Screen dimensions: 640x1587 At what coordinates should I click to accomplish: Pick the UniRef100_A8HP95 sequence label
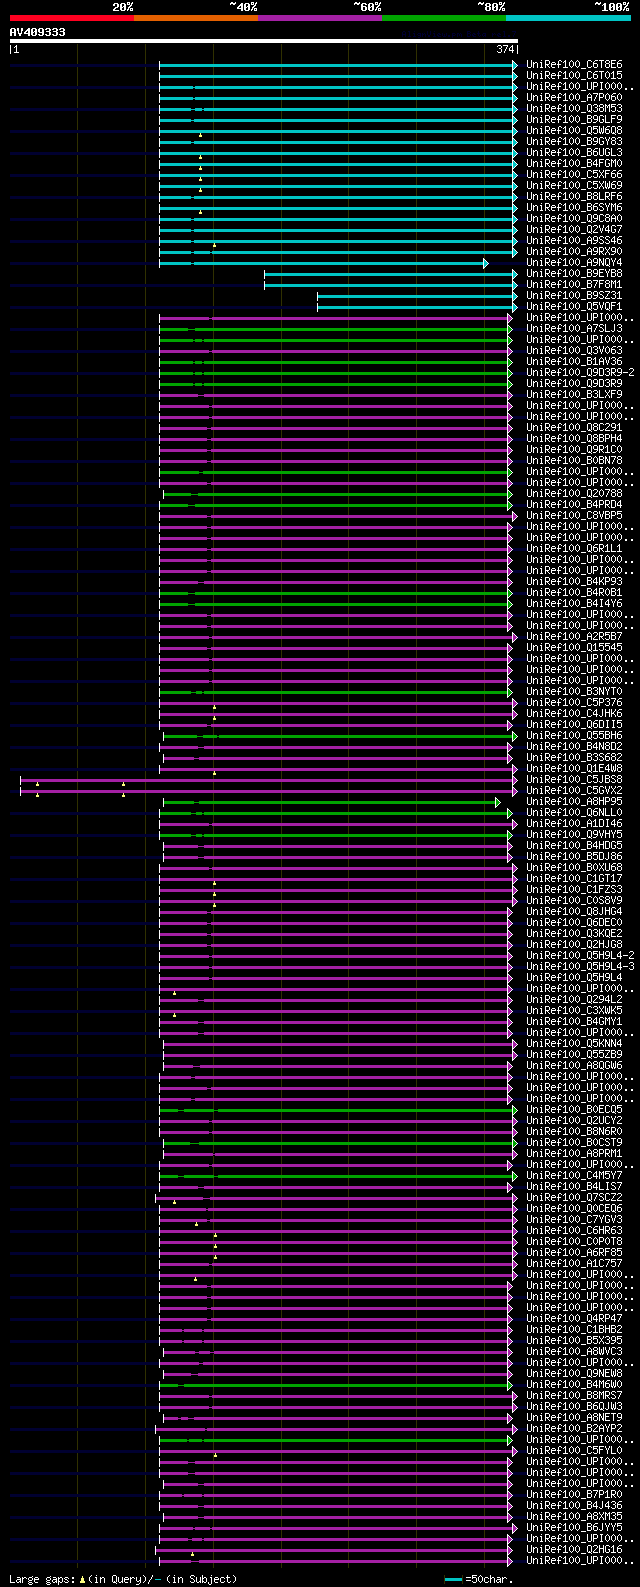[574, 802]
